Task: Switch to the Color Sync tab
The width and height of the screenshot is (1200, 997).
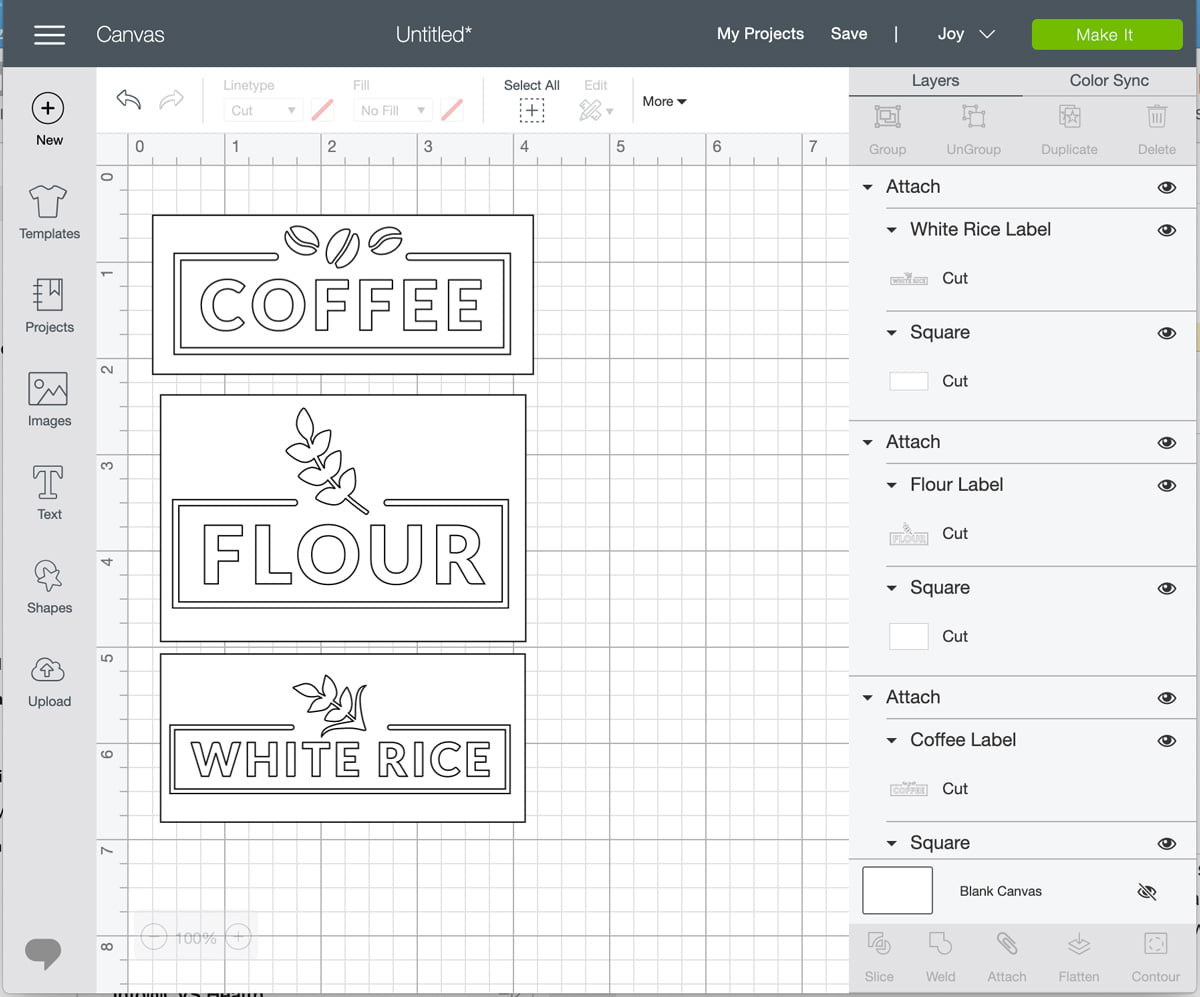Action: pos(1108,81)
